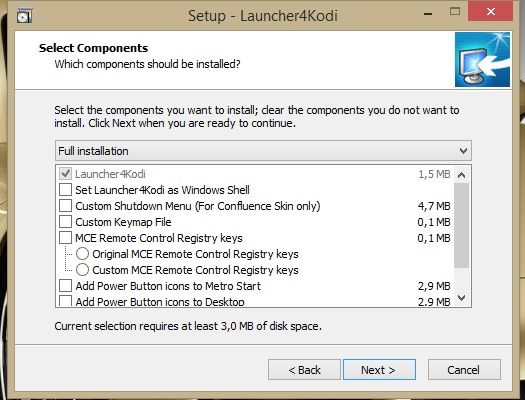Tick the Custom Keymap File checkbox
525x400 pixels.
pyautogui.click(x=65, y=222)
